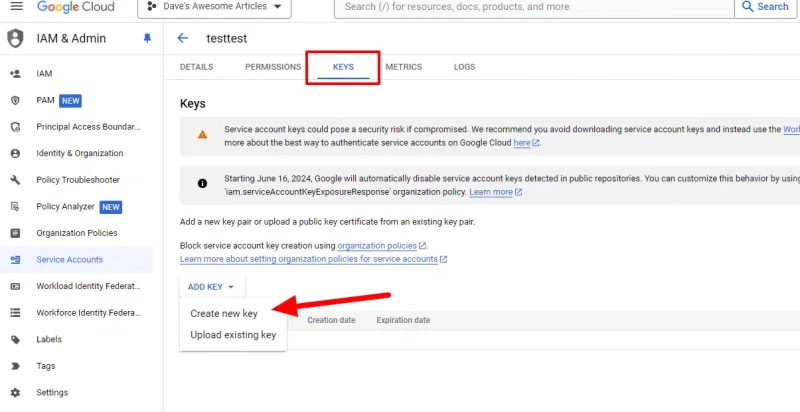Click the PAM shield icon
The height and width of the screenshot is (412, 800).
[x=15, y=100]
